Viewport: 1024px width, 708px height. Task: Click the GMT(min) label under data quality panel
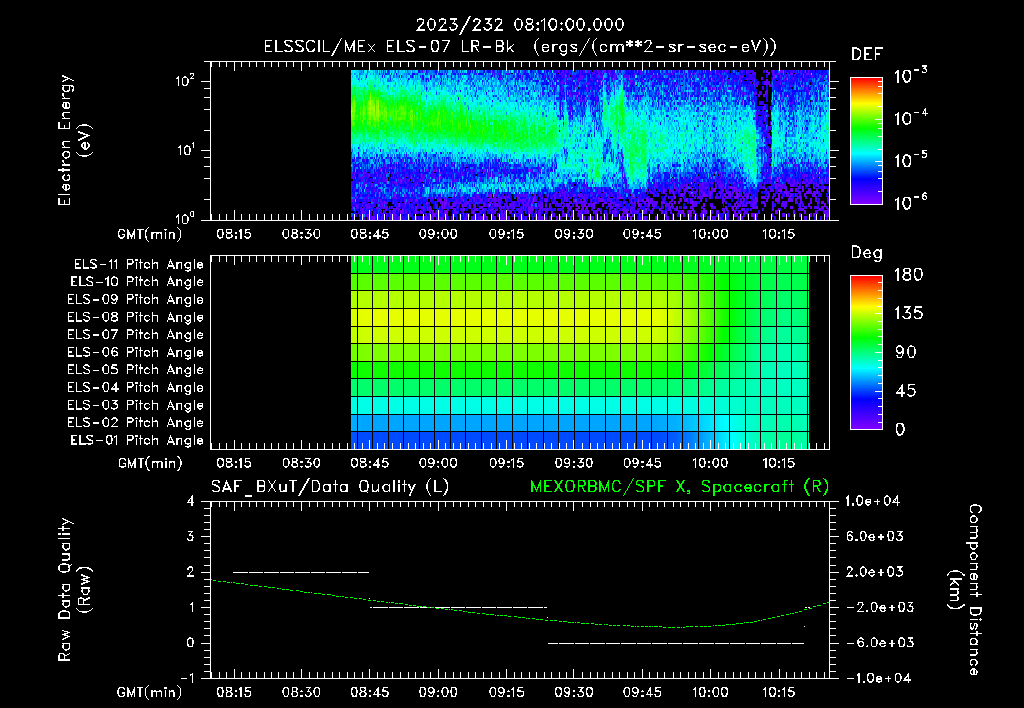(x=150, y=692)
